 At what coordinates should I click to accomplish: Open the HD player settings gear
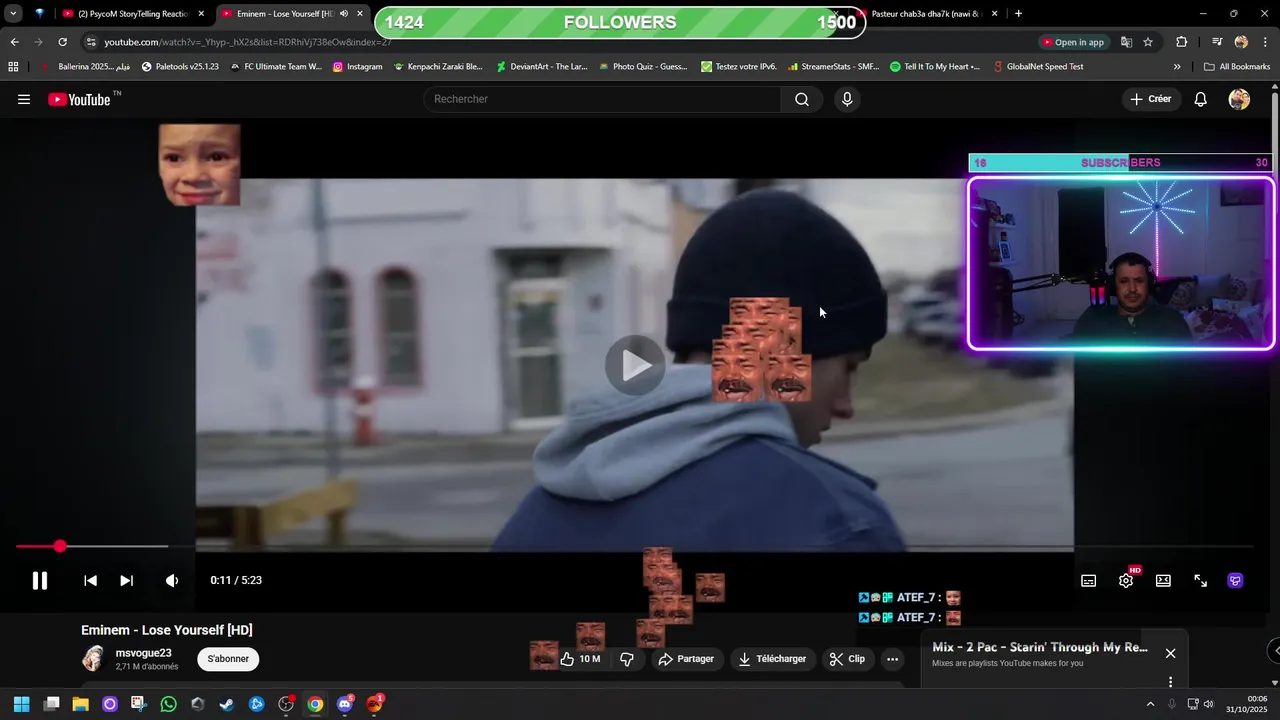pyautogui.click(x=1126, y=580)
